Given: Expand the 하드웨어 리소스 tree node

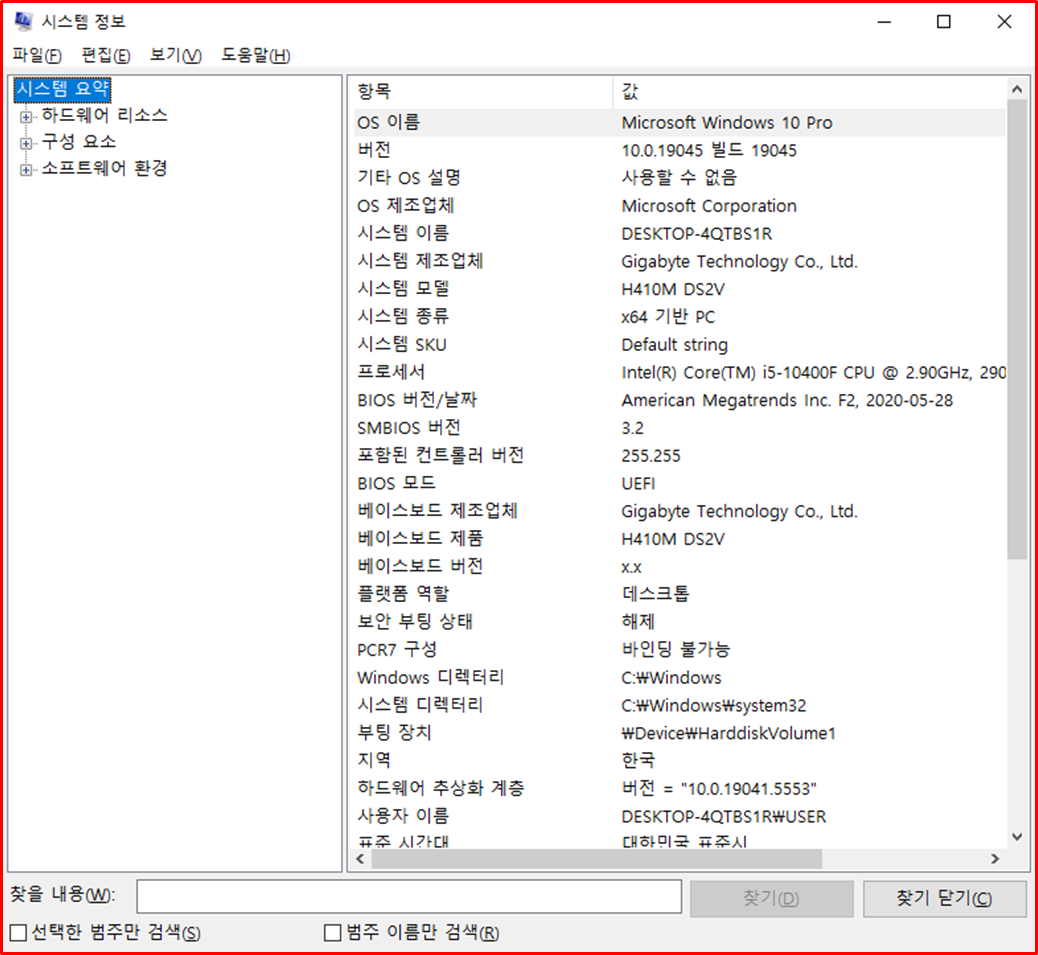Looking at the screenshot, I should [26, 116].
